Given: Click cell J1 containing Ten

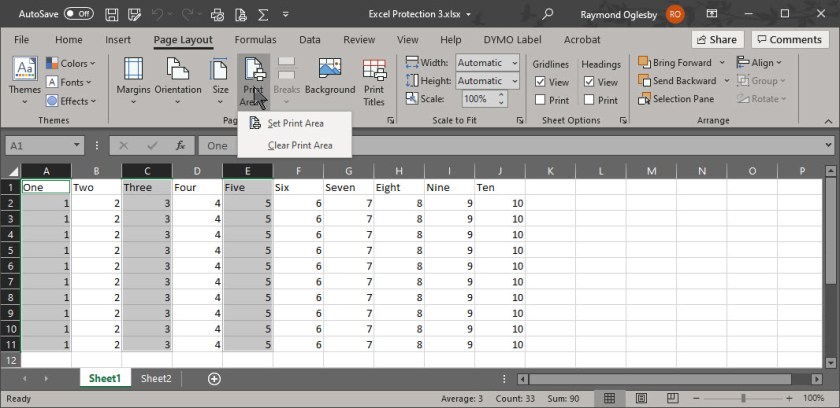Looking at the screenshot, I should 500,187.
